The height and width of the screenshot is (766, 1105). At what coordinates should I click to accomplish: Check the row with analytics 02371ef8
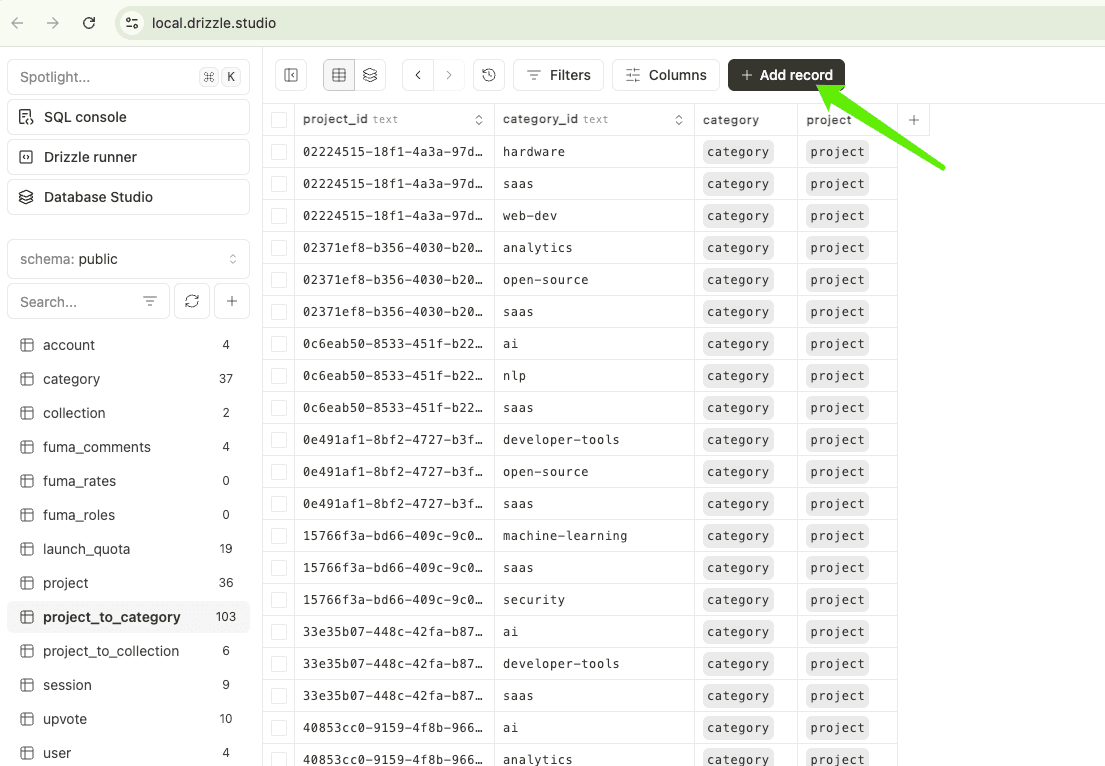[279, 248]
